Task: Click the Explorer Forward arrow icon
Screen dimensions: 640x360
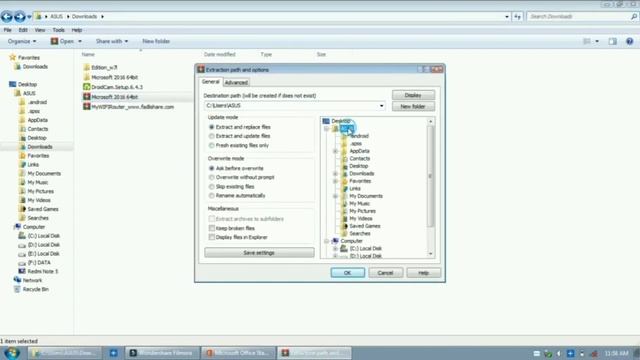Action: pos(19,17)
